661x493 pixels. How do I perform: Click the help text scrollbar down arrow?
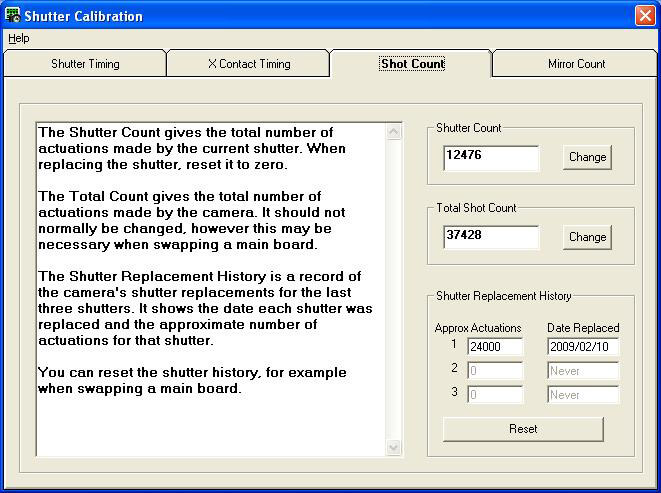pos(393,447)
